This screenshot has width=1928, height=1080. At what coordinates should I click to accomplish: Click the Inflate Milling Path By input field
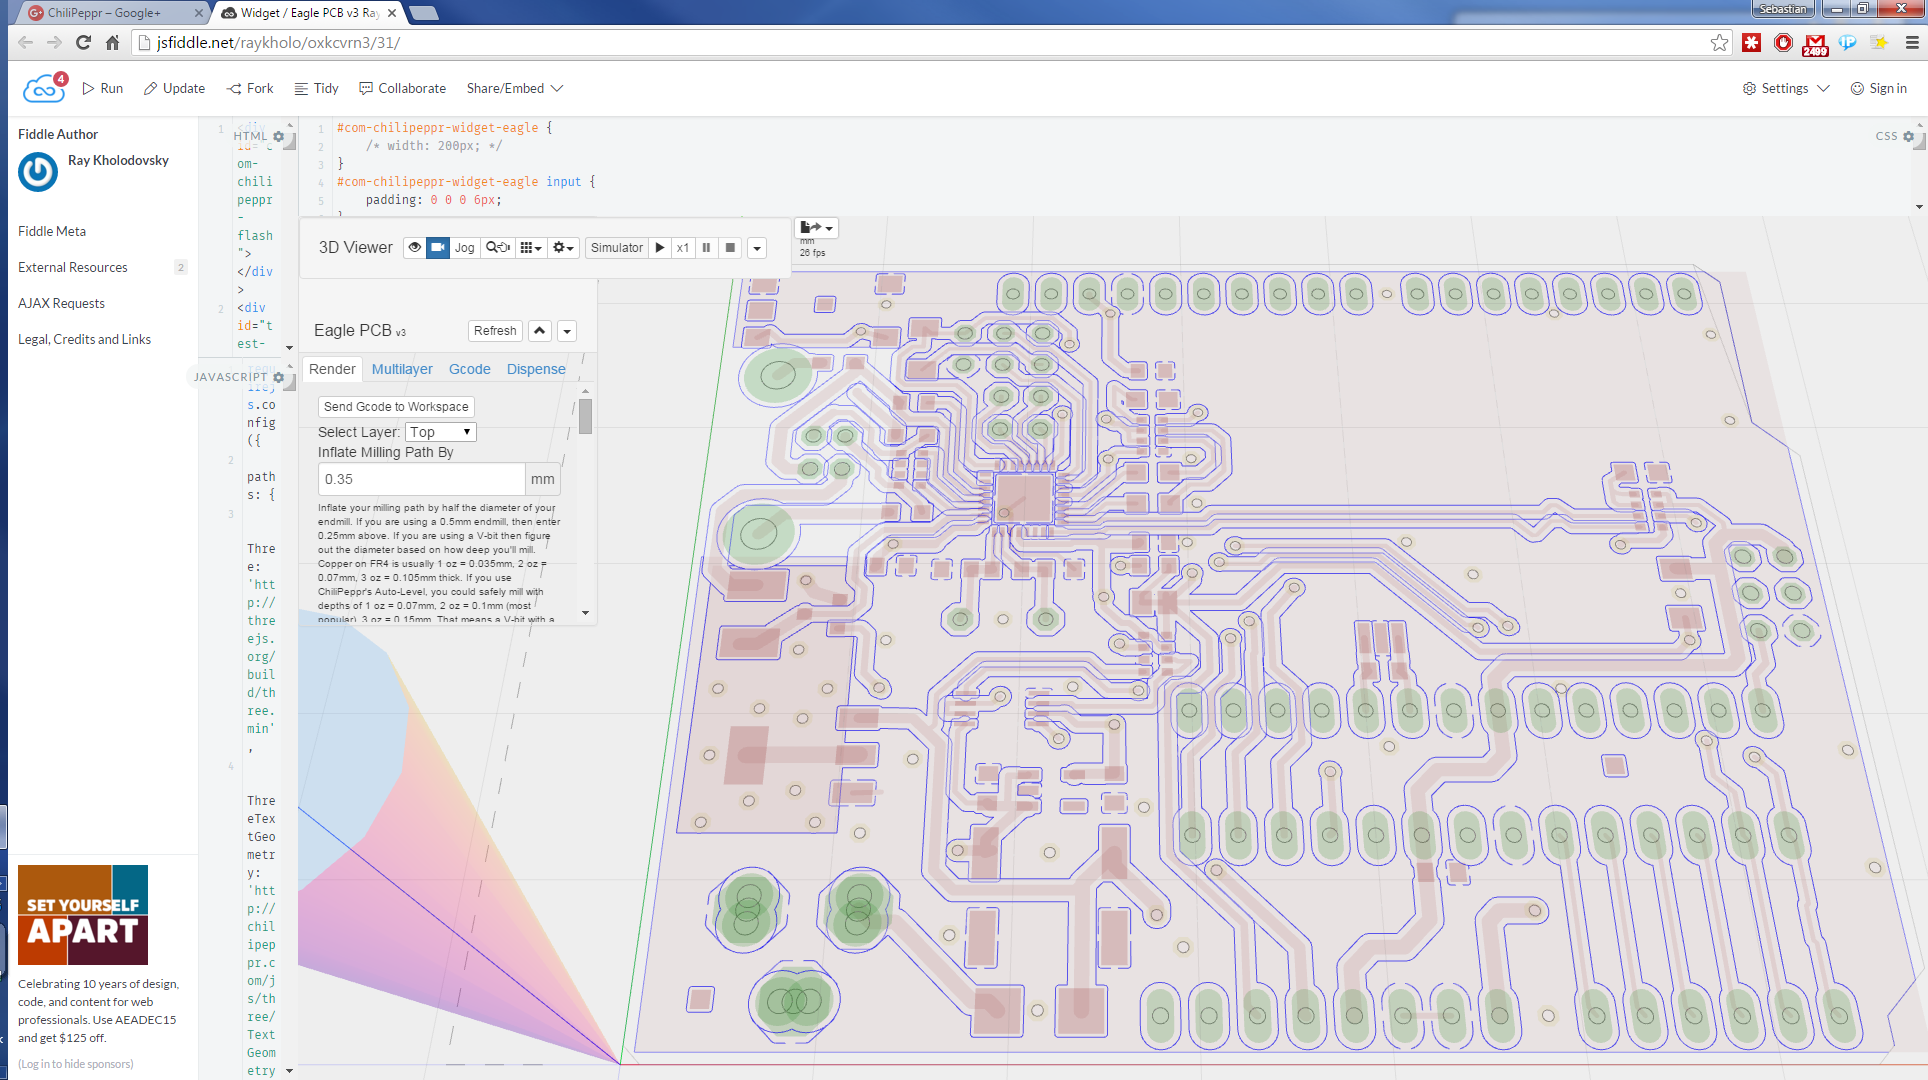[421, 479]
